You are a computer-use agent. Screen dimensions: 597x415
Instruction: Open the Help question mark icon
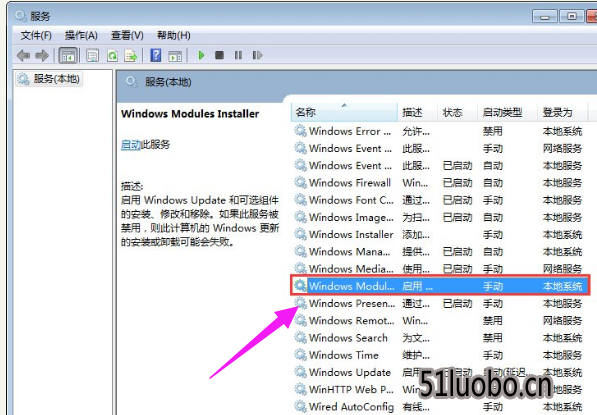[156, 56]
